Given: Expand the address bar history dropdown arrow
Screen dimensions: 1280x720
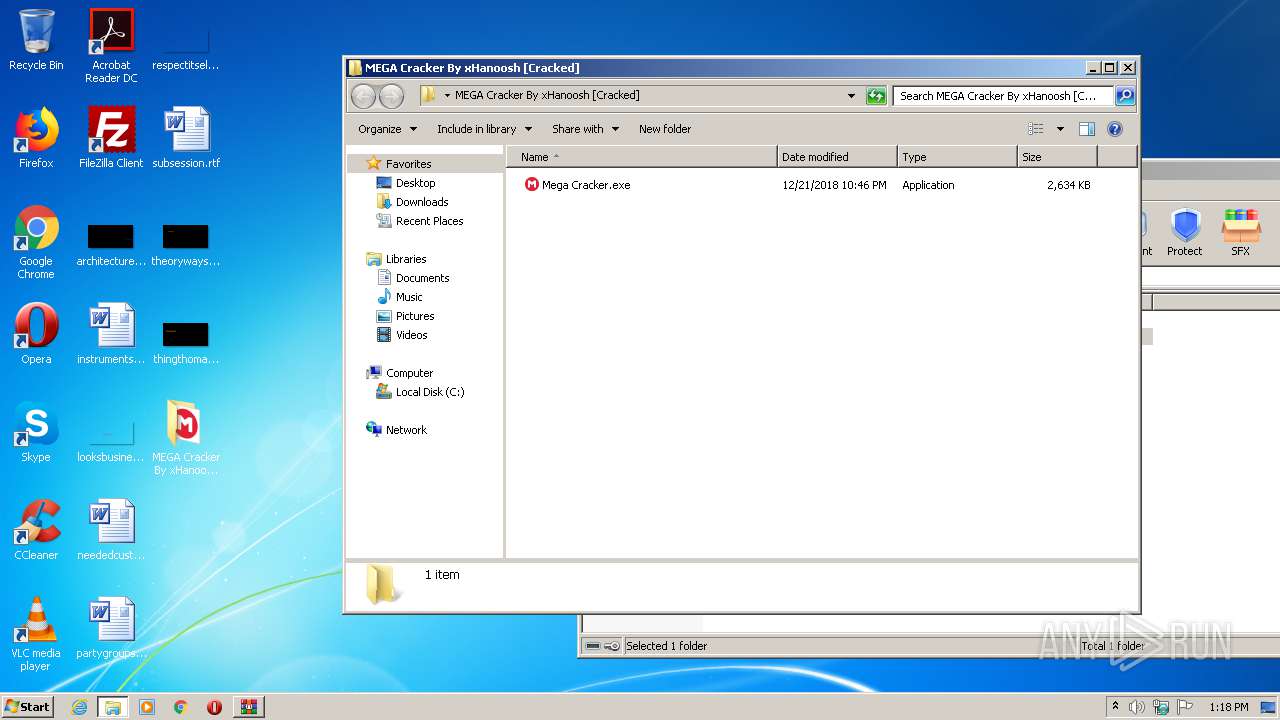Looking at the screenshot, I should pyautogui.click(x=851, y=96).
